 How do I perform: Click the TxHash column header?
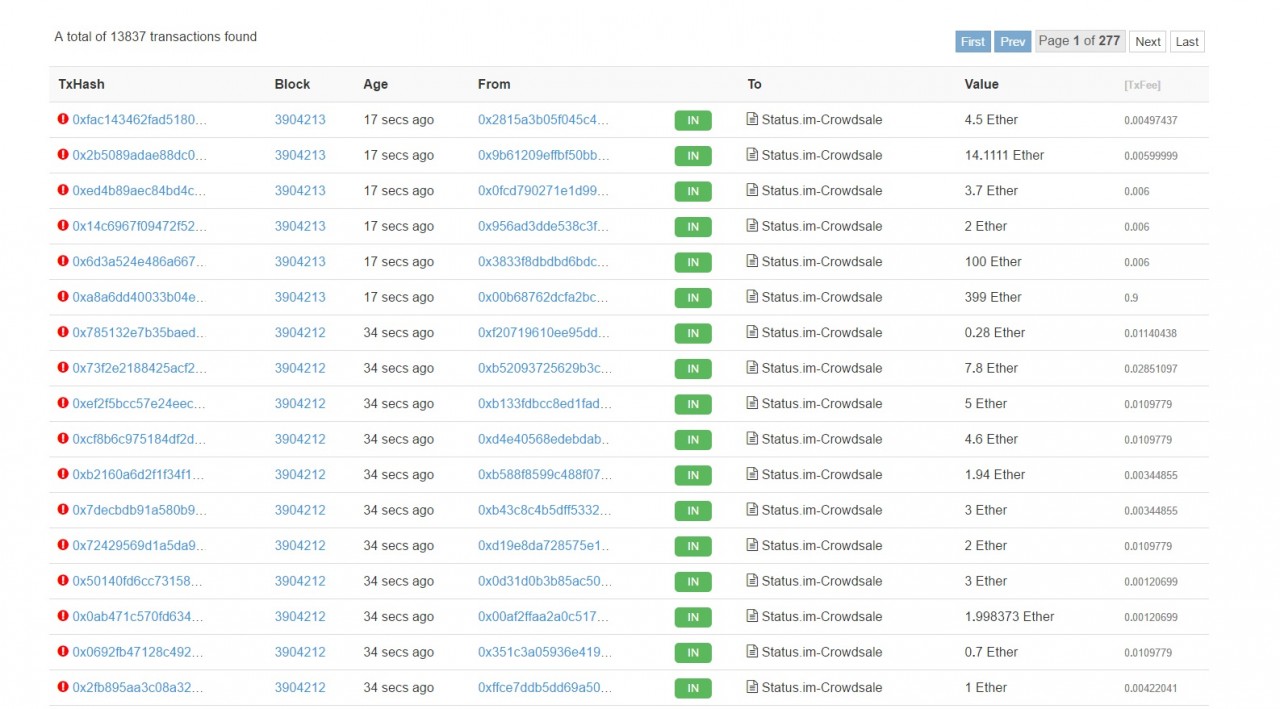(81, 84)
